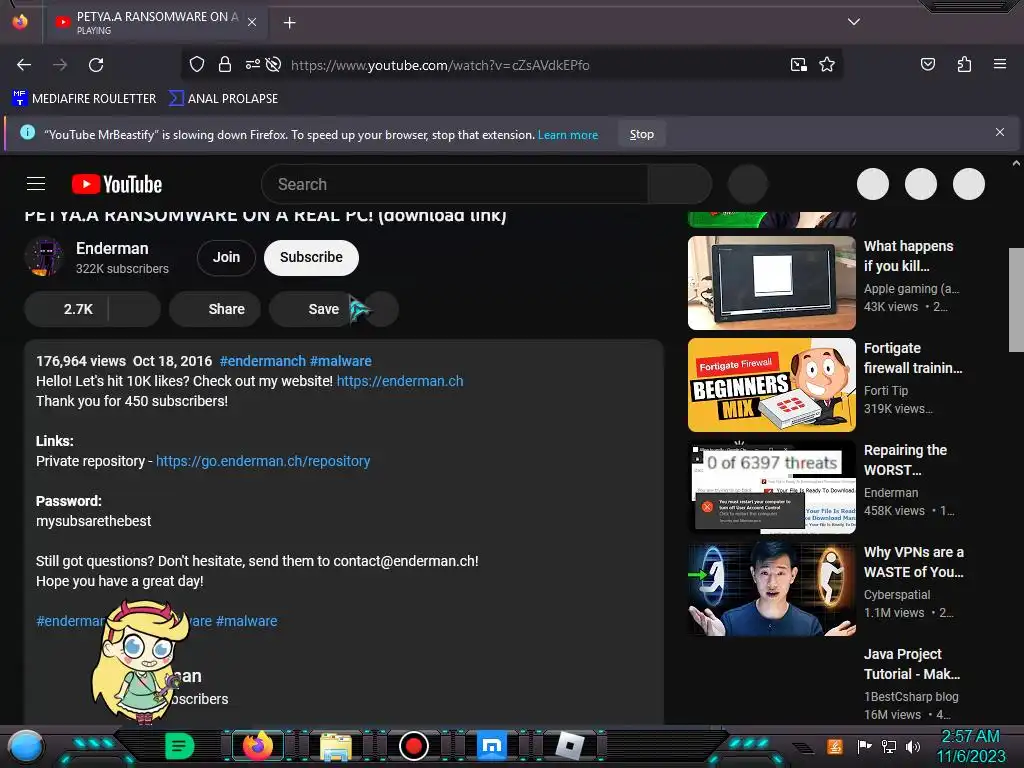1024x768 pixels.
Task: Click the browser forward arrow
Action: (60, 65)
